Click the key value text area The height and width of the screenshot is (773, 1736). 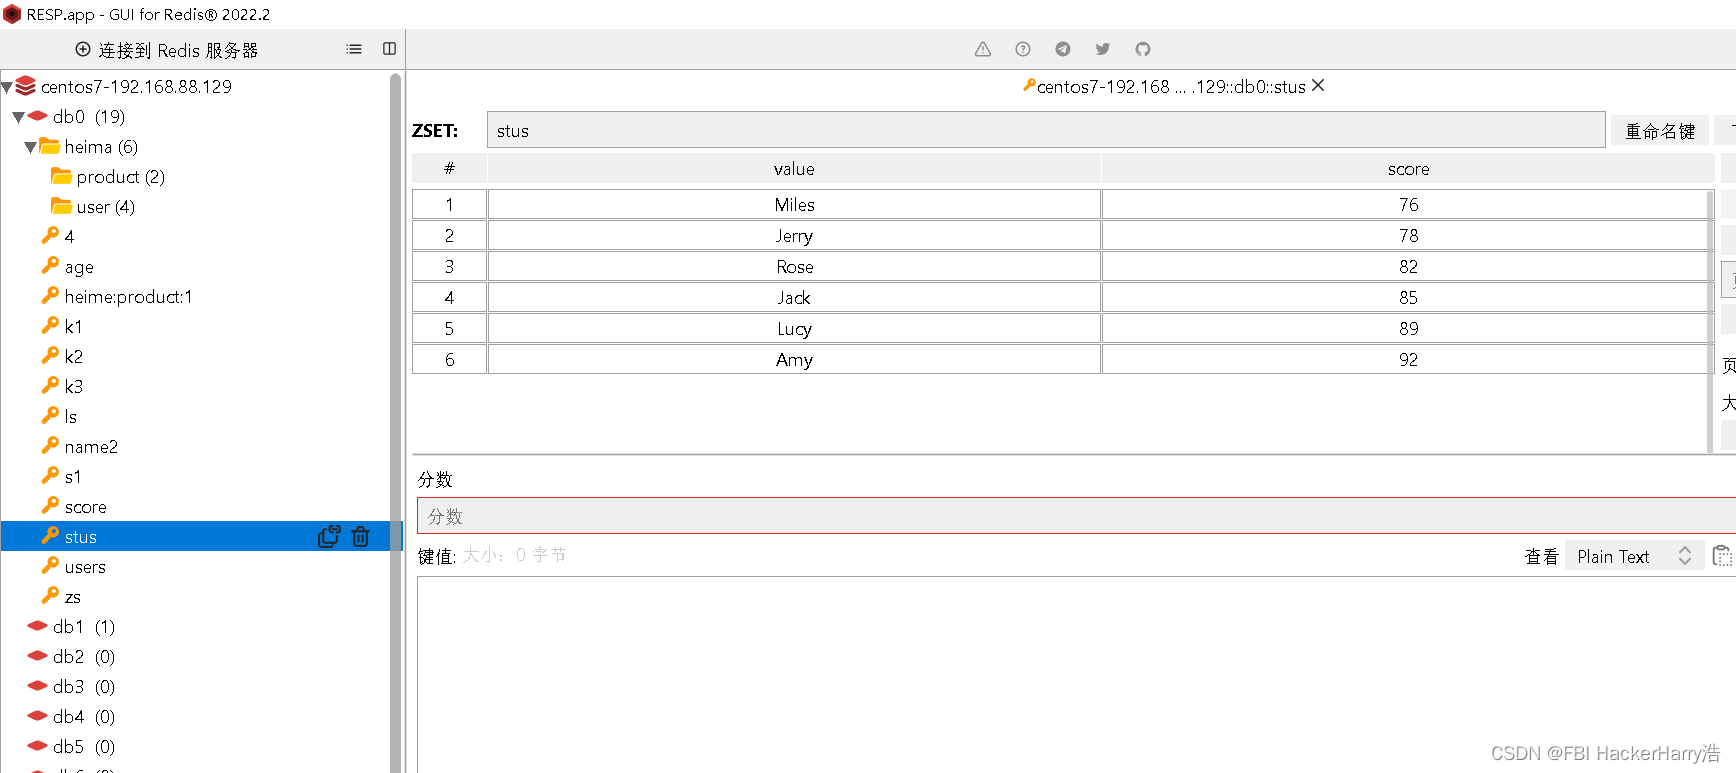pyautogui.click(x=1076, y=675)
